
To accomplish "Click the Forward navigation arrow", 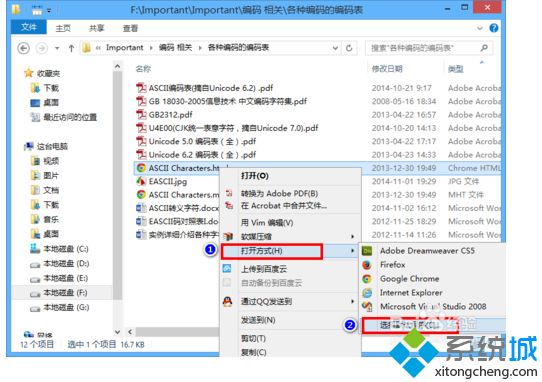I will pyautogui.click(x=42, y=48).
